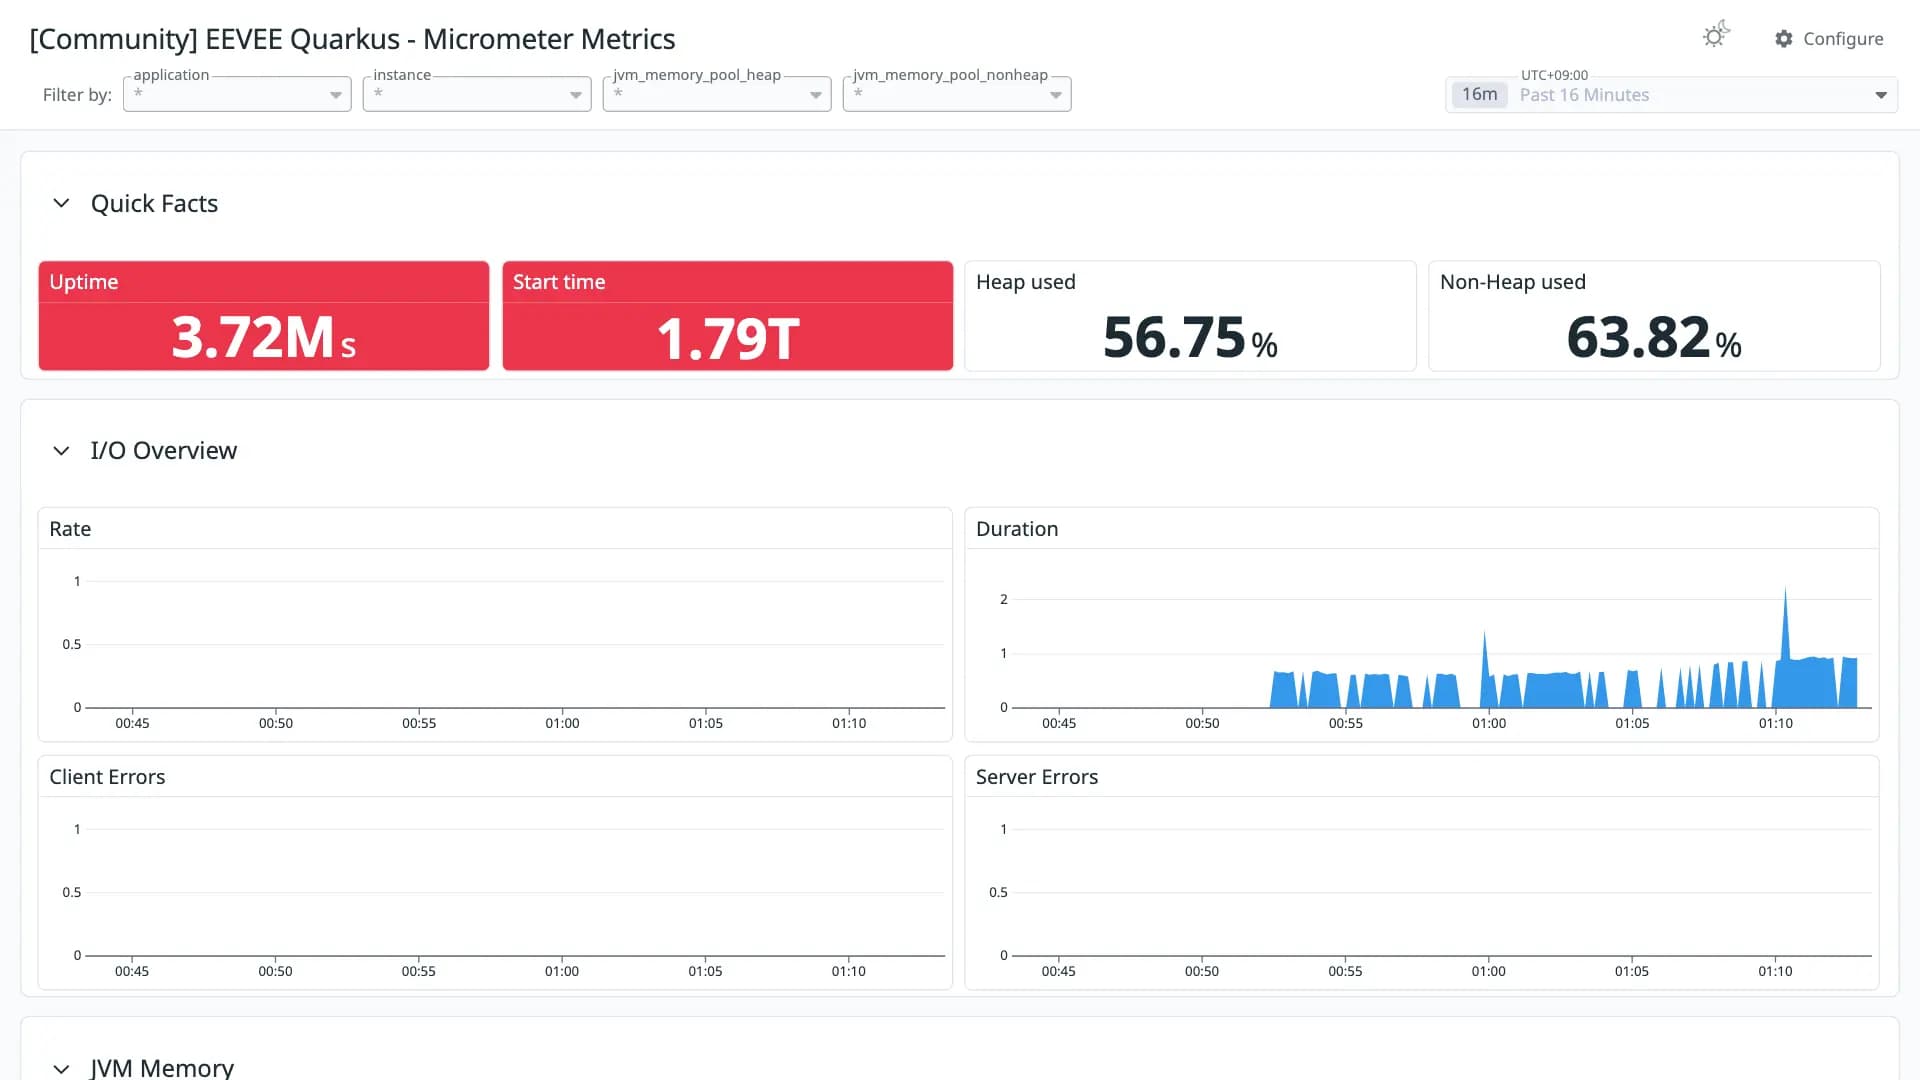Click the Filter by label

(77, 95)
